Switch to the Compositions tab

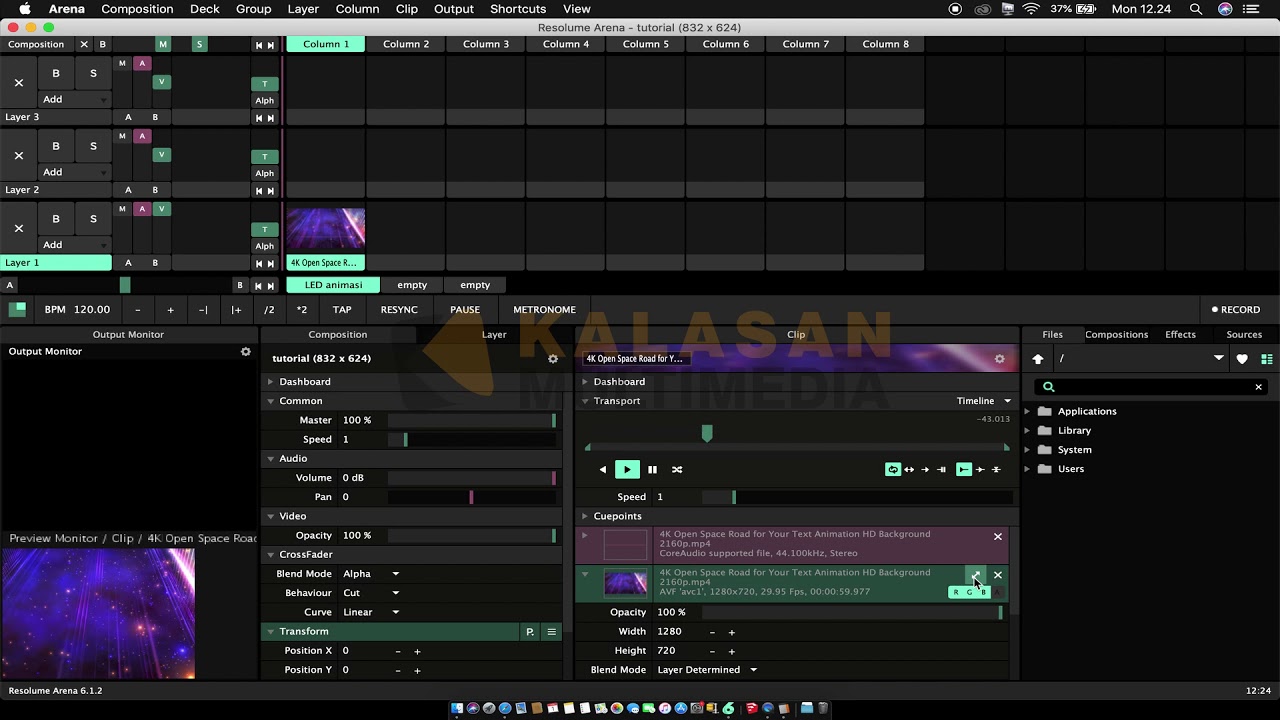click(x=1116, y=335)
